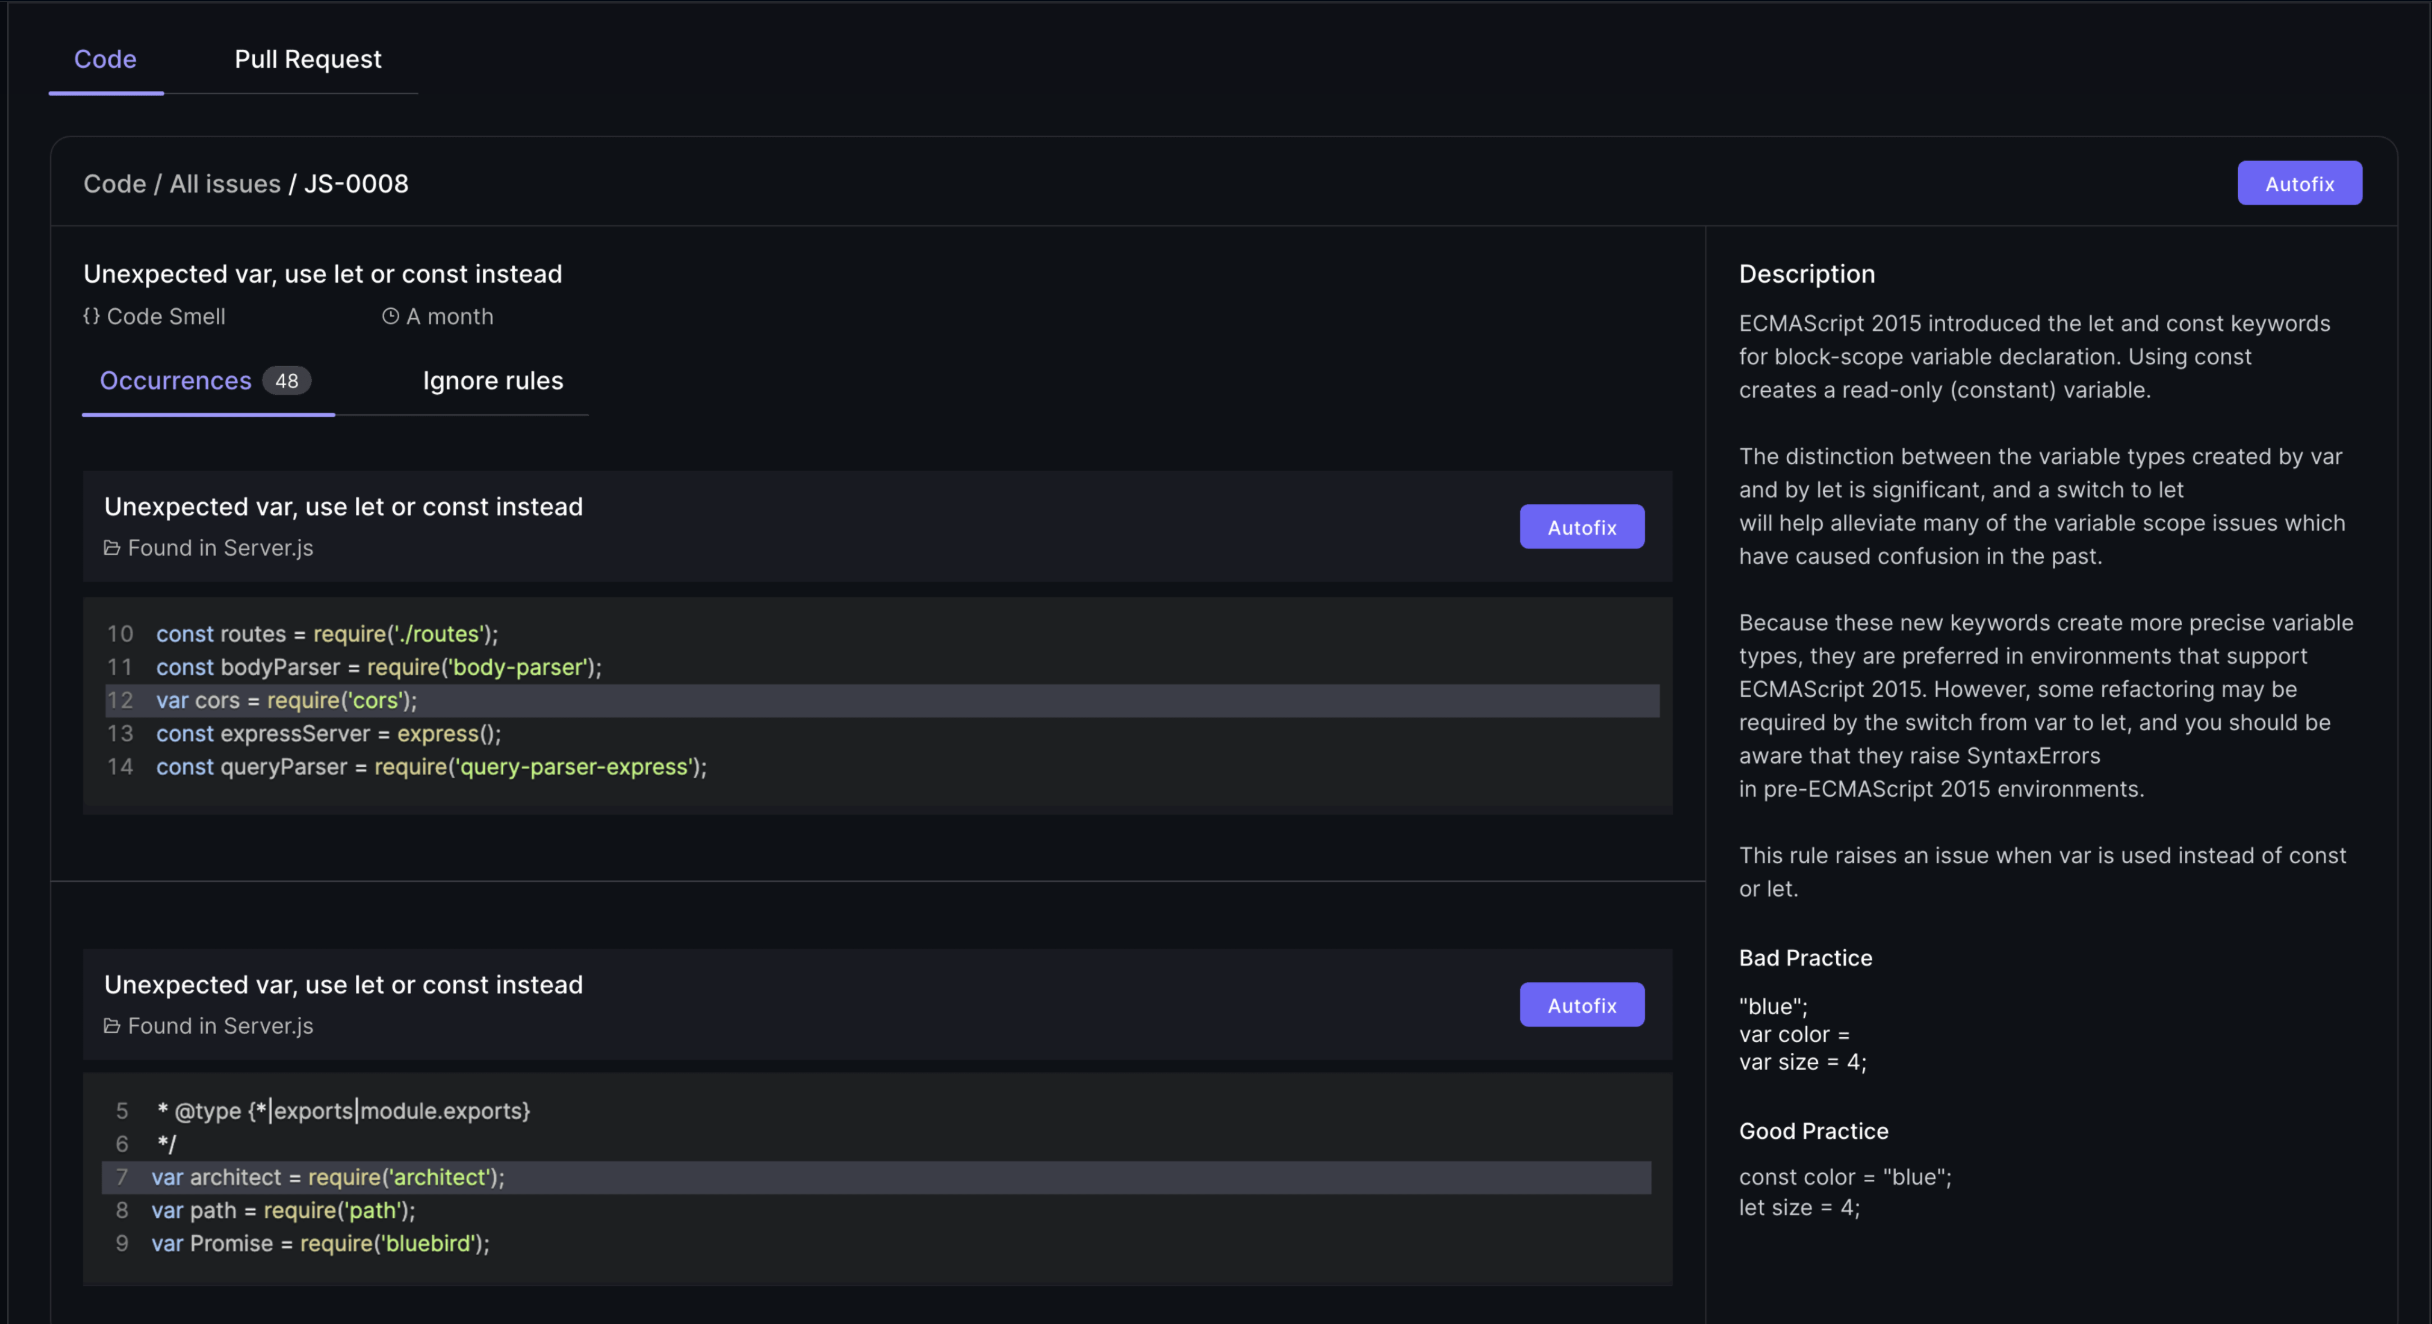Click line 9 var Promise code line

pyautogui.click(x=320, y=1244)
